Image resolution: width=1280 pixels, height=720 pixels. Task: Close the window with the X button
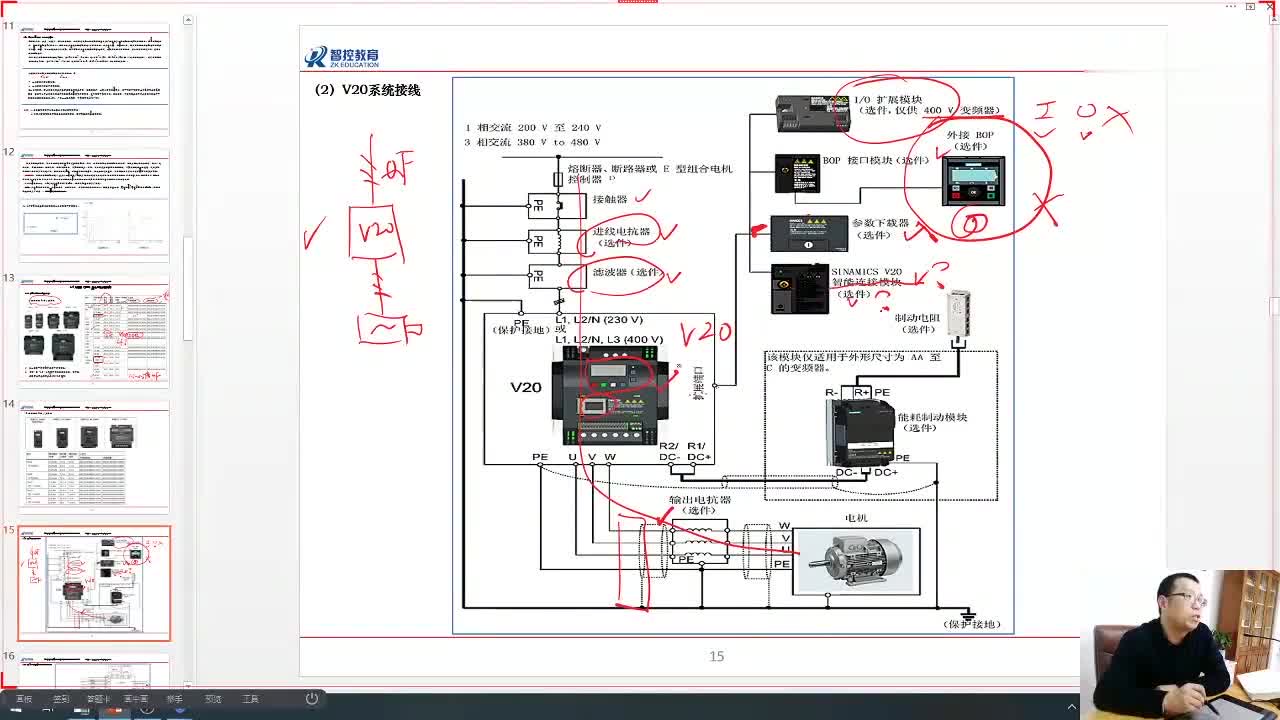coord(1271,6)
